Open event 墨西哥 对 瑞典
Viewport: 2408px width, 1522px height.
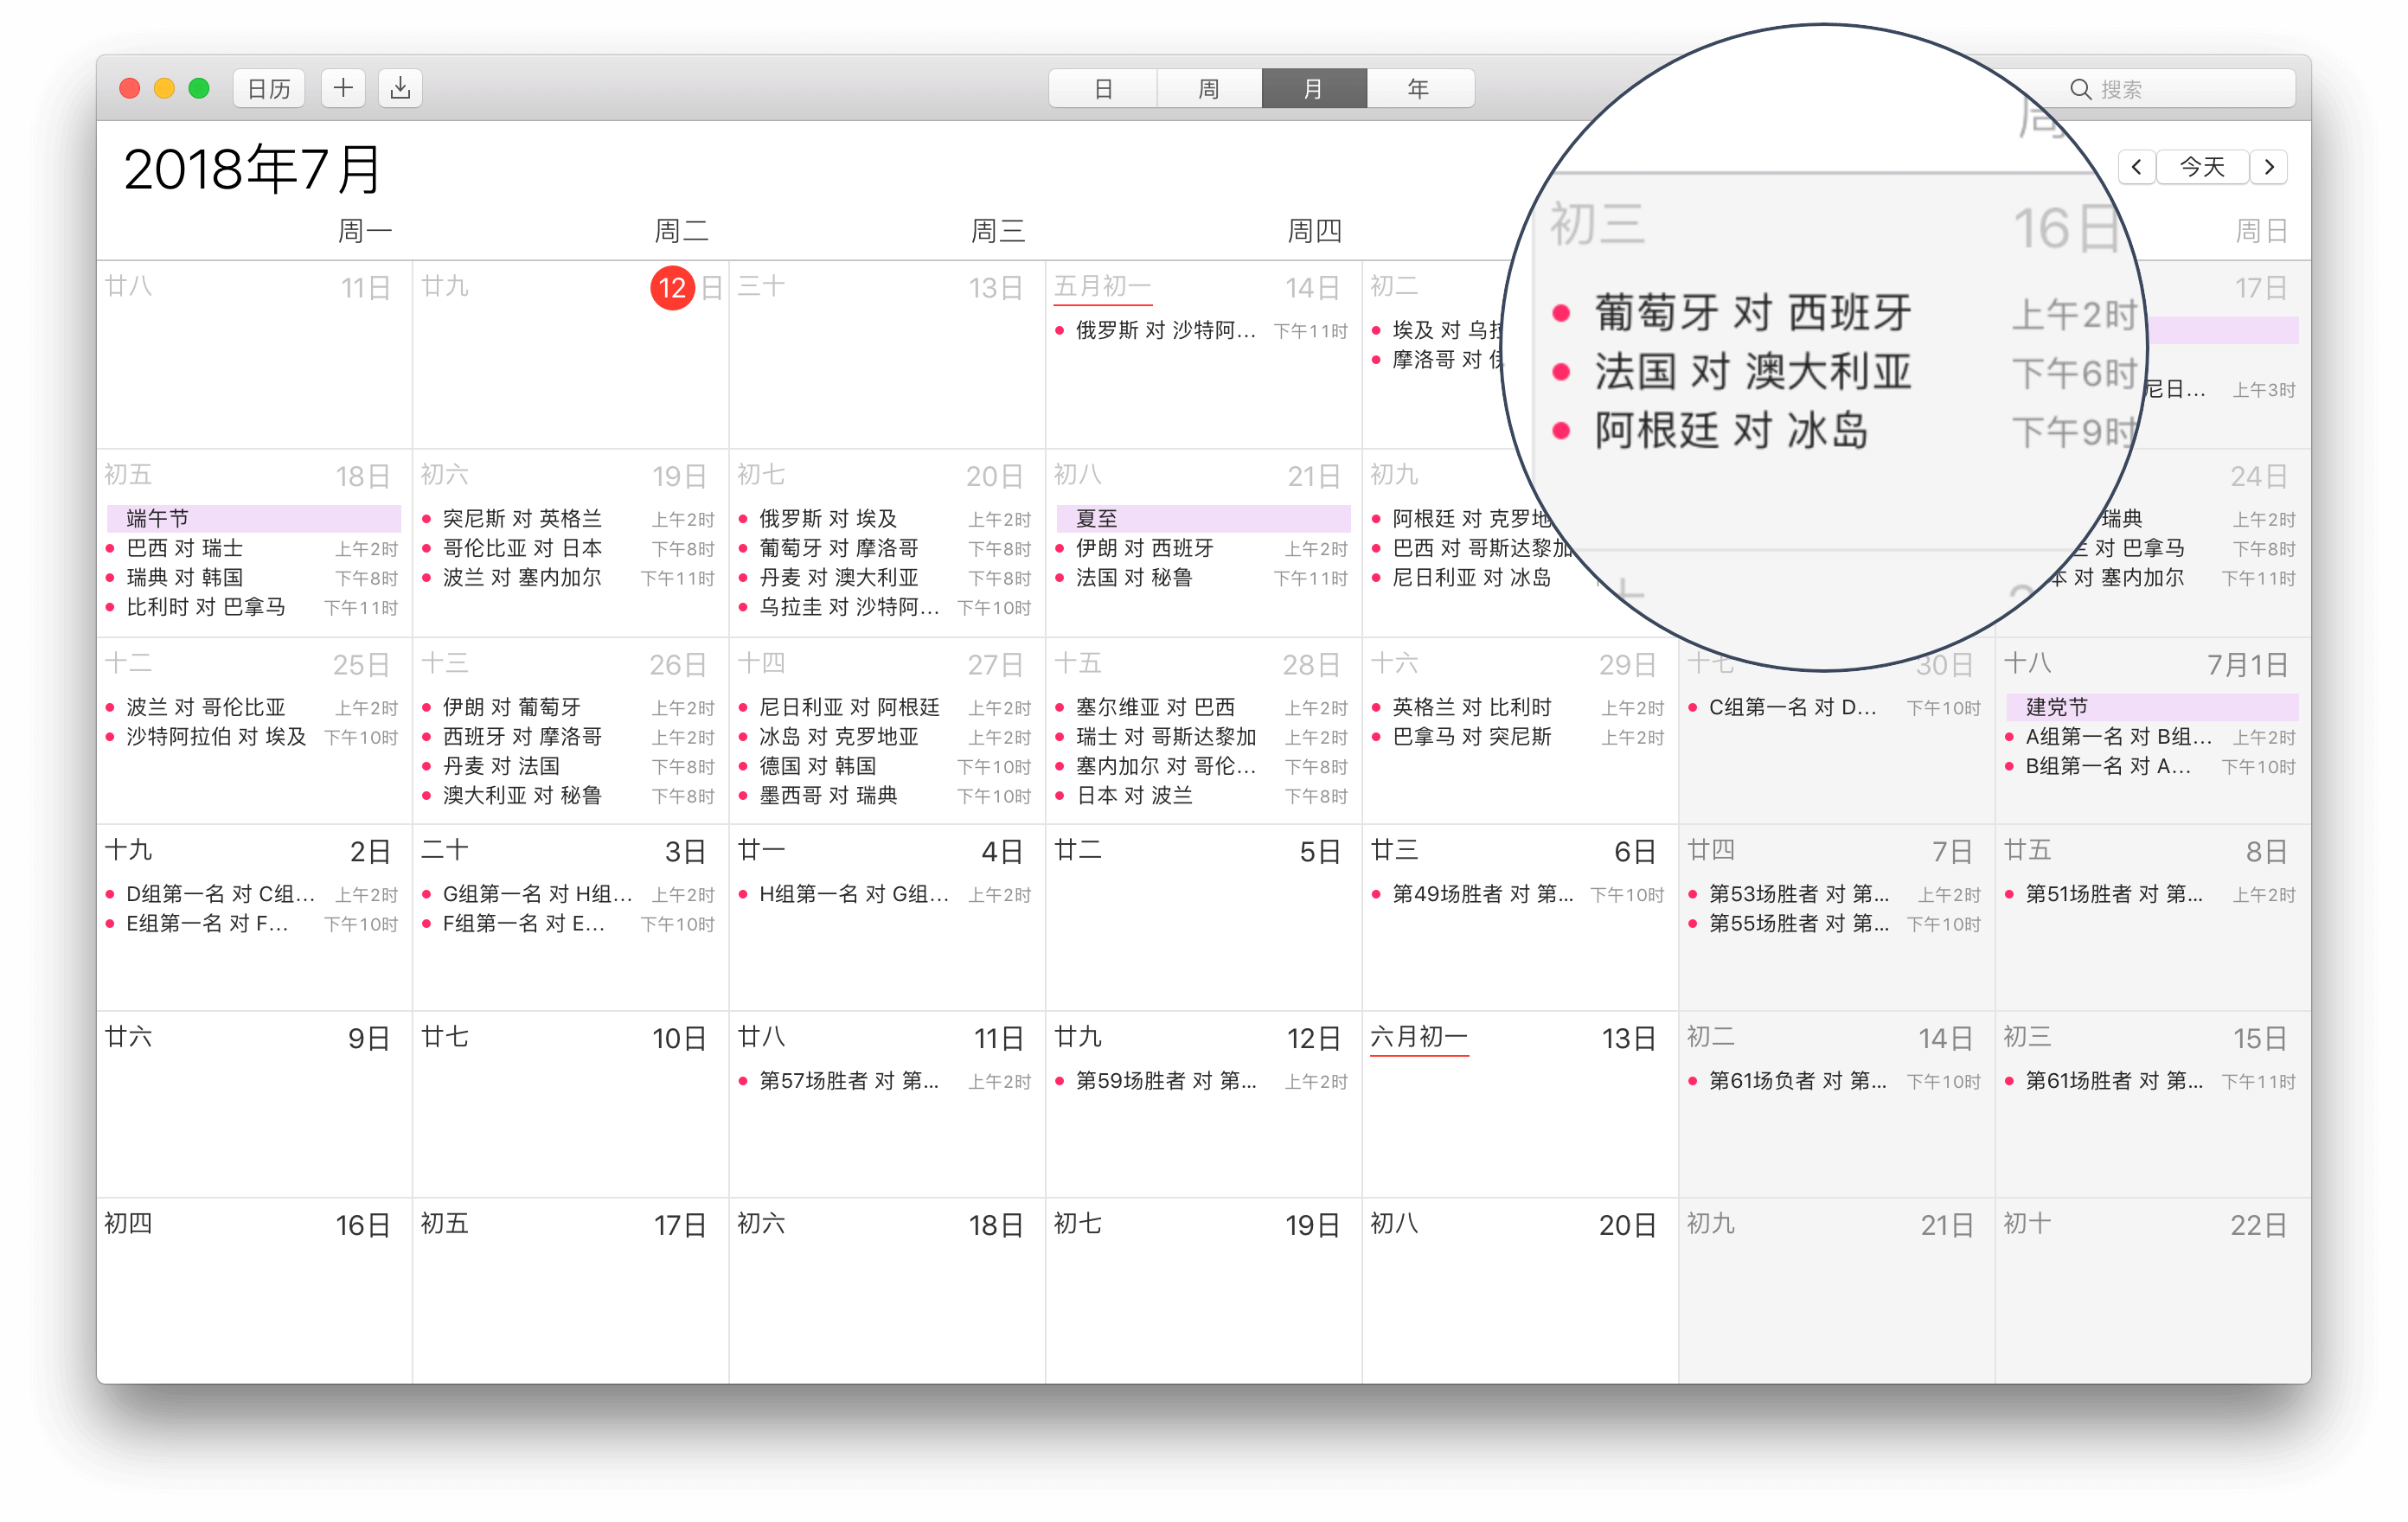(x=885, y=795)
